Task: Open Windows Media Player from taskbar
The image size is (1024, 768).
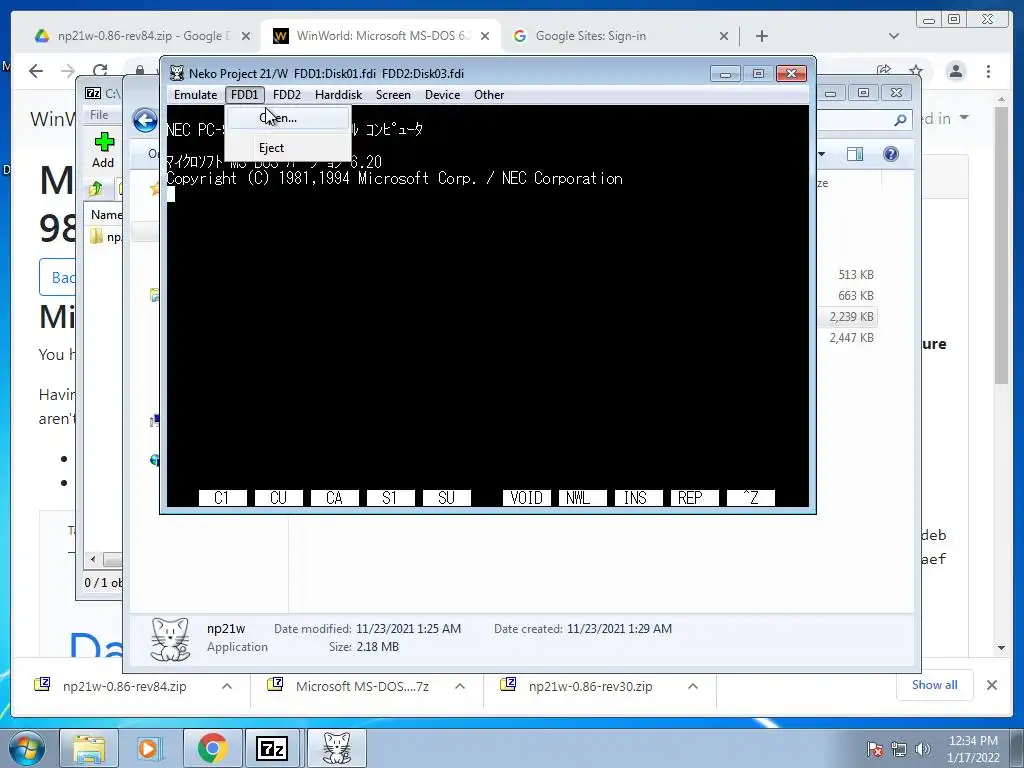Action: coord(148,748)
